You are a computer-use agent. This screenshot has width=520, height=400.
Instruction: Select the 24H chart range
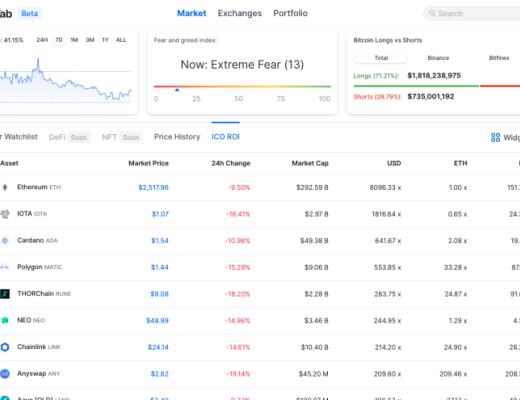[42, 40]
